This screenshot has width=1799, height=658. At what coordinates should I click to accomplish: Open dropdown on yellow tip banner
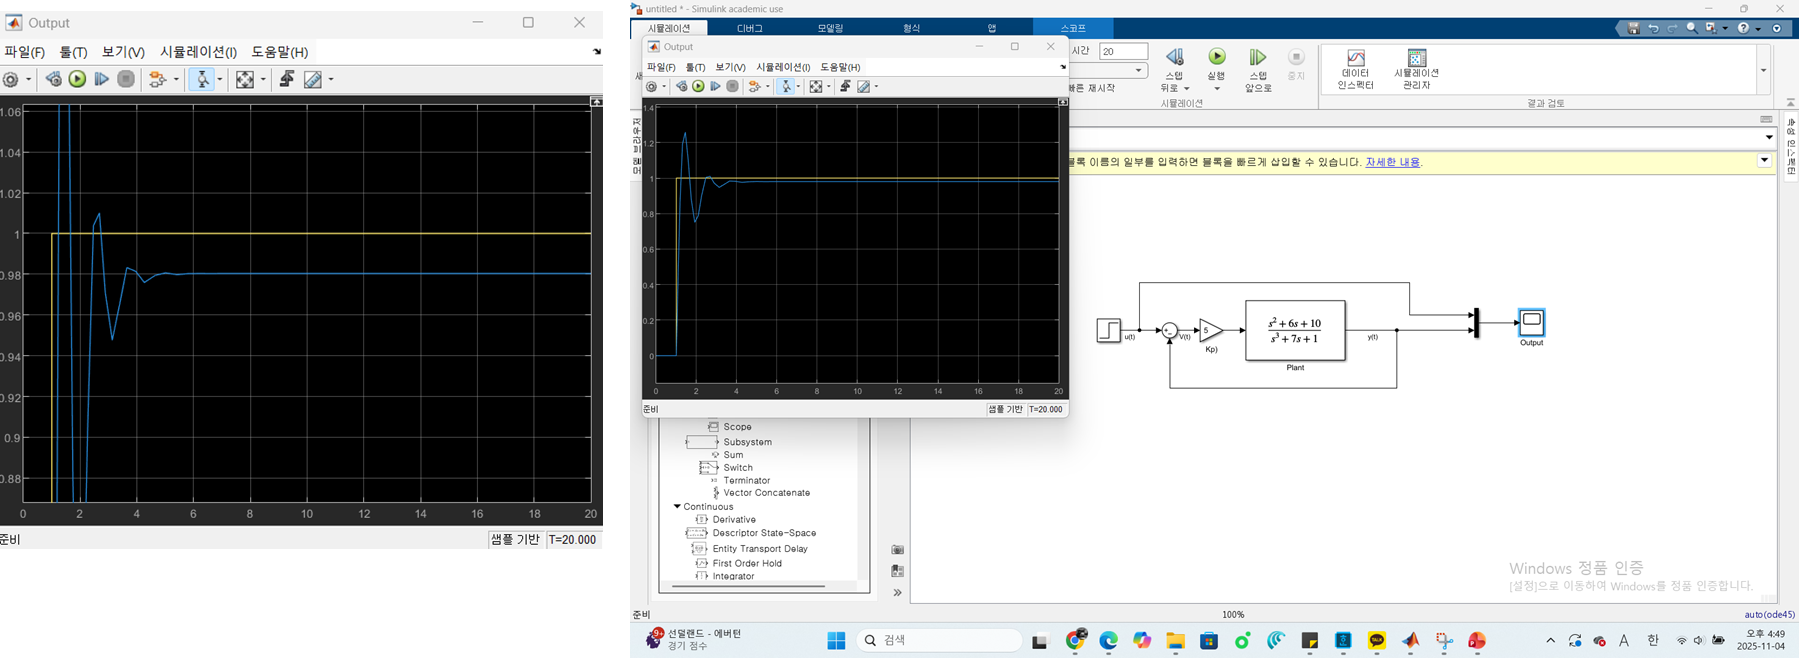(1764, 161)
